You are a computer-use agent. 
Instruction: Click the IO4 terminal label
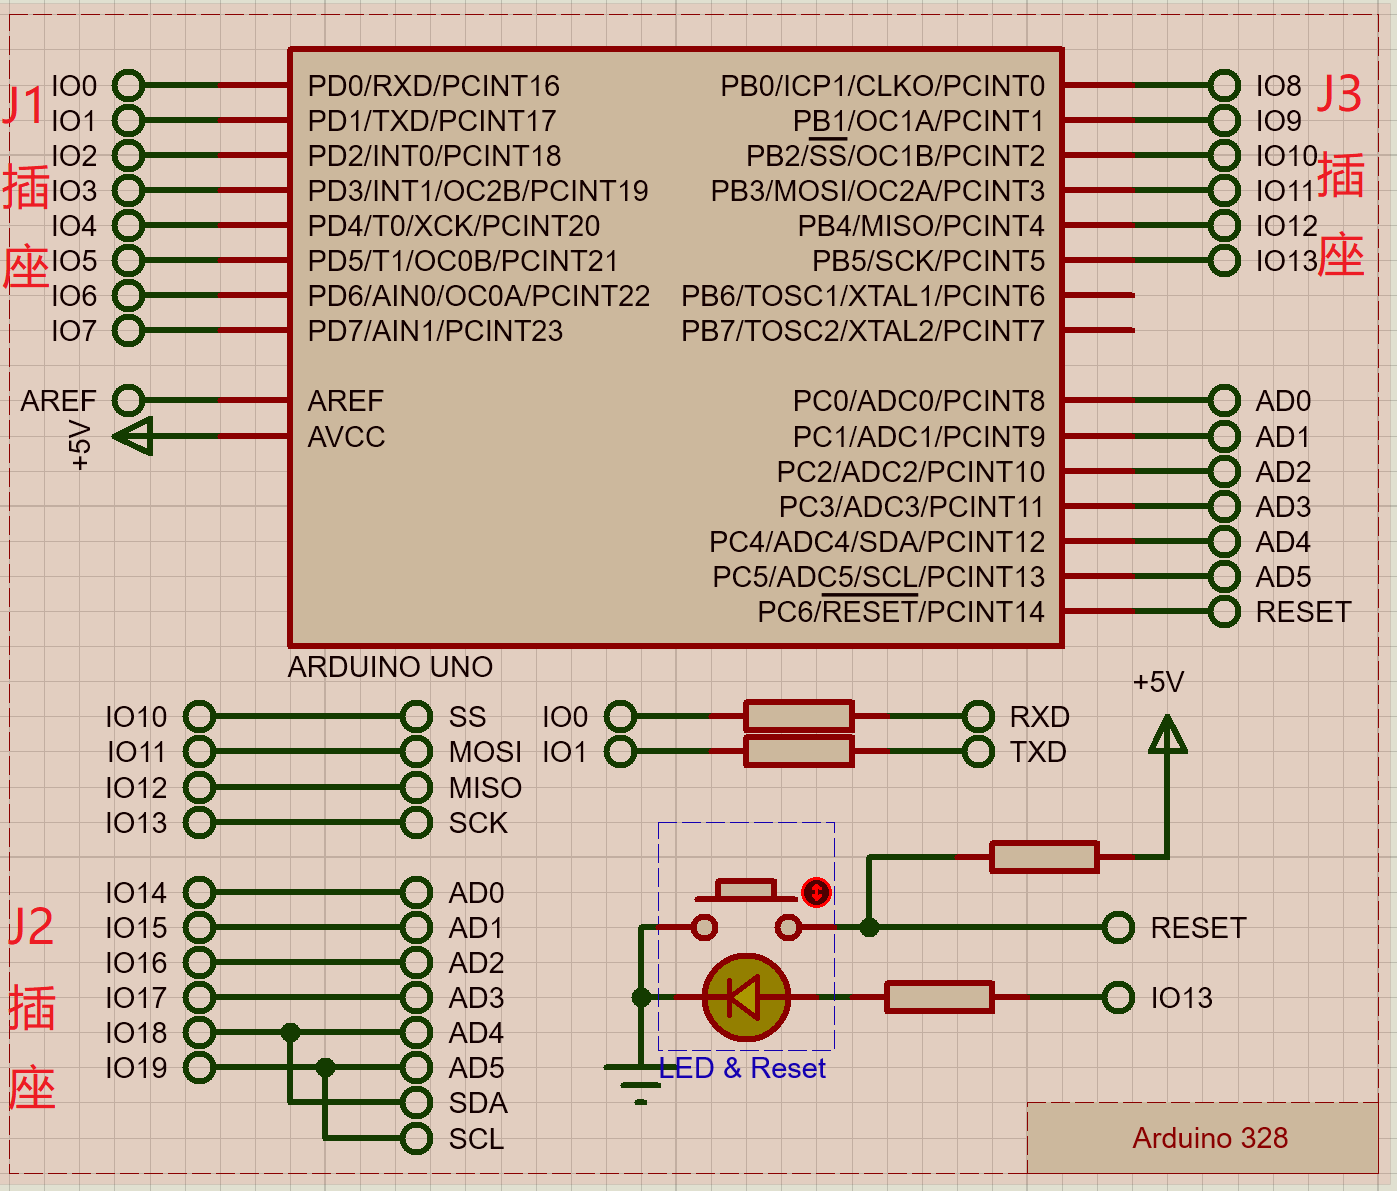[74, 226]
